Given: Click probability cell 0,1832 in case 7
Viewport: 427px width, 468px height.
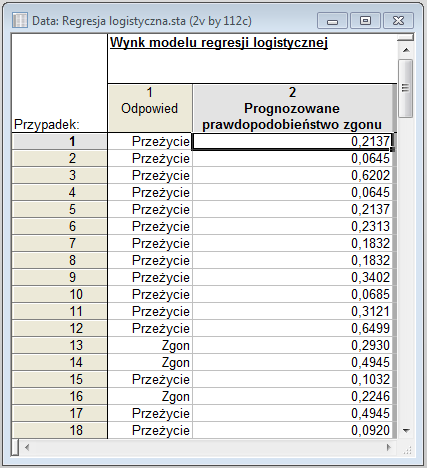Looking at the screenshot, I should [292, 243].
